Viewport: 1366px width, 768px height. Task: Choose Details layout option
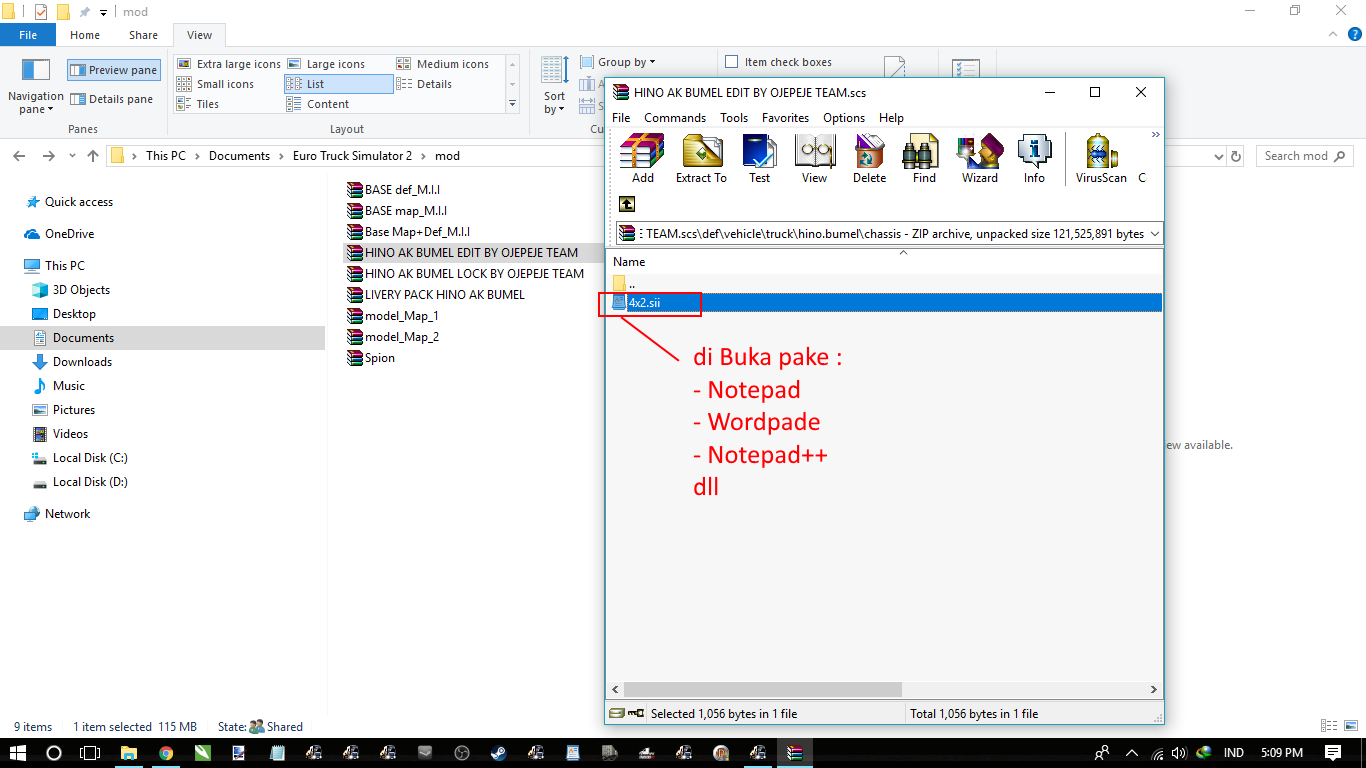coord(425,84)
